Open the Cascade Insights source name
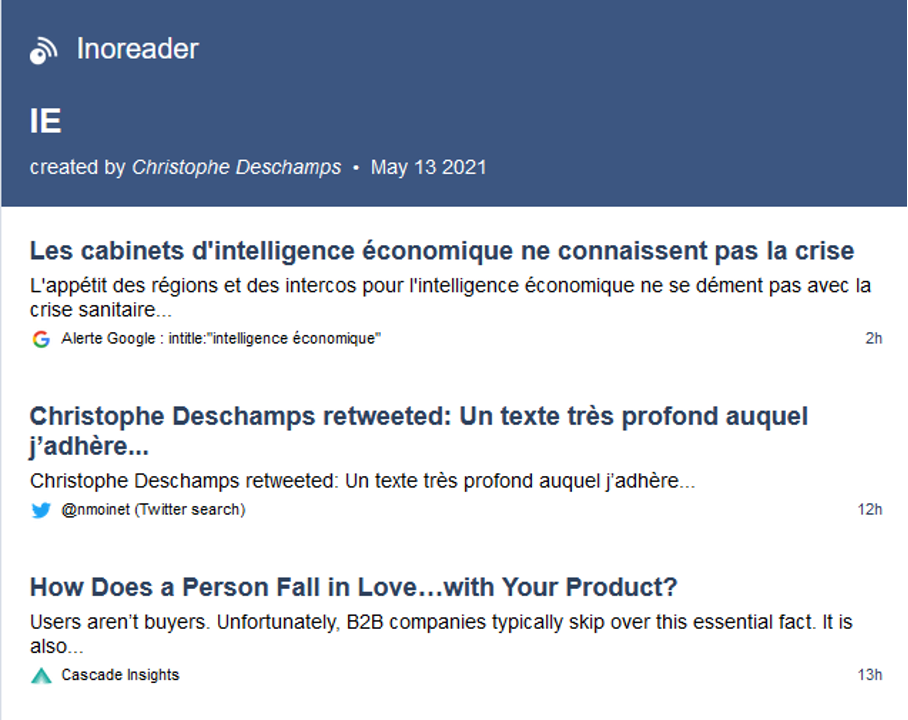The height and width of the screenshot is (720, 908). point(120,675)
